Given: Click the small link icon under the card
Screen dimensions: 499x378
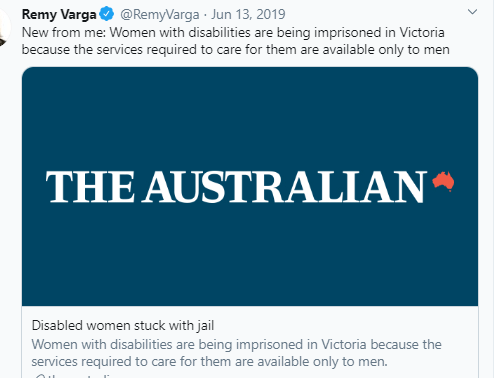Looking at the screenshot, I should (x=39, y=376).
